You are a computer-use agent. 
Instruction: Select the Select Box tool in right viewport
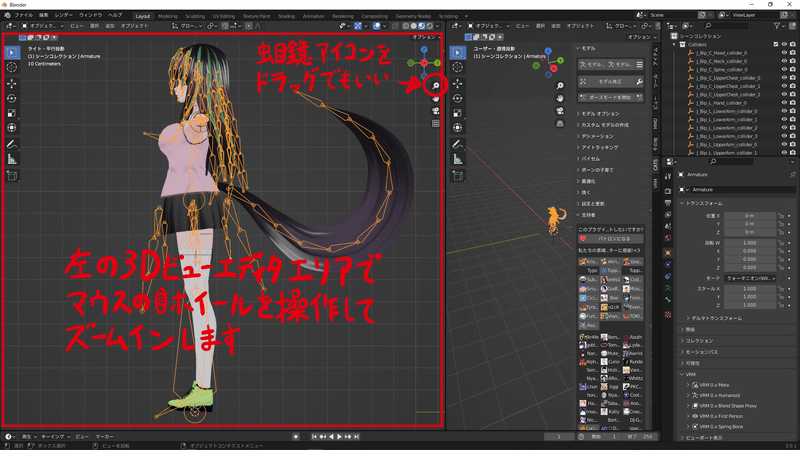tap(458, 52)
